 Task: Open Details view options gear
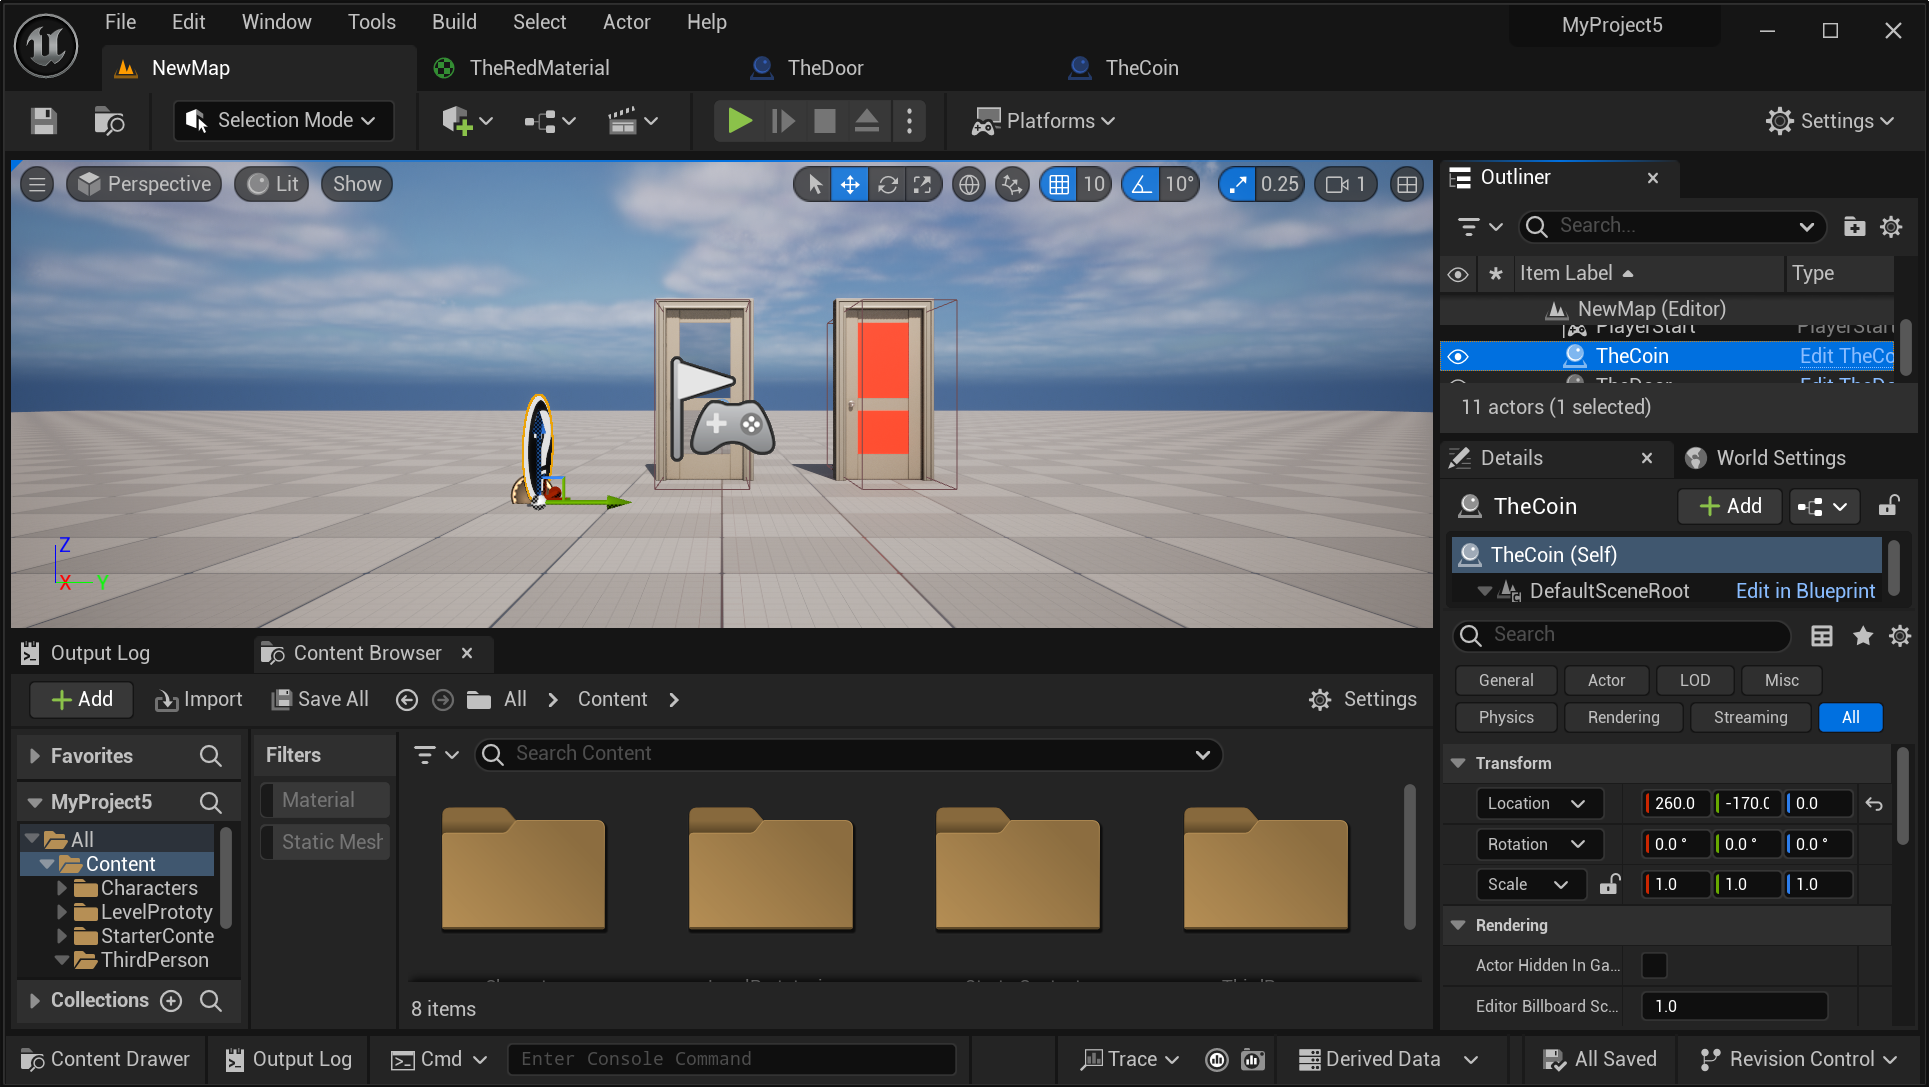click(1900, 635)
